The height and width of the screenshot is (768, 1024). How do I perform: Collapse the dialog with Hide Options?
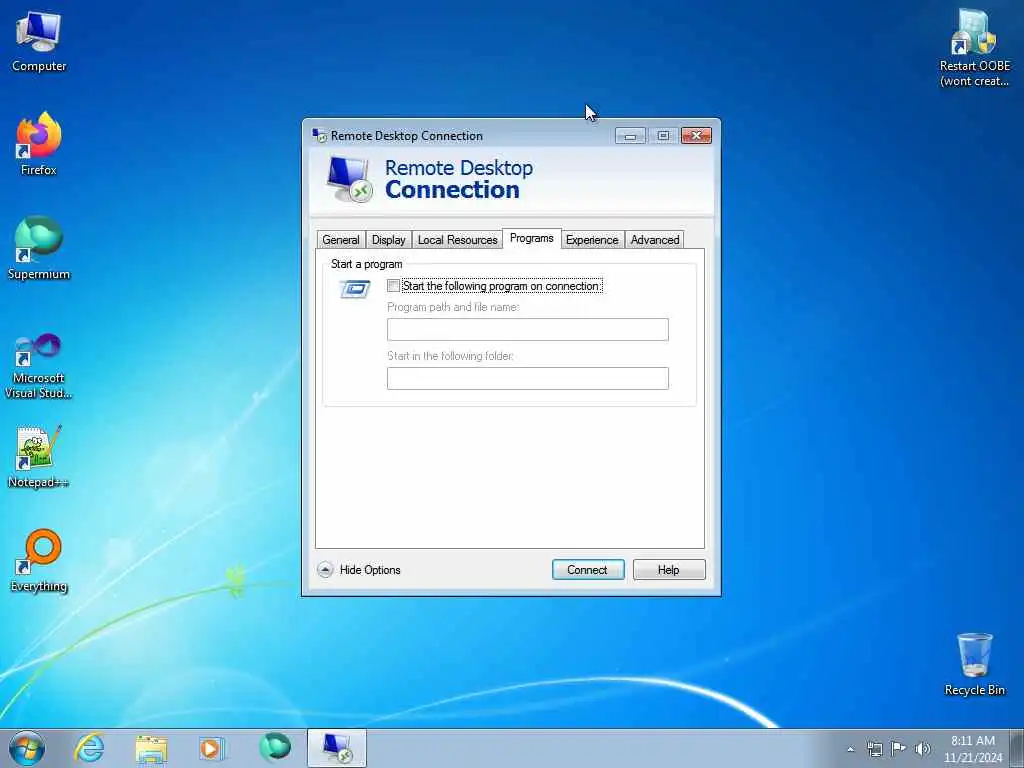pos(359,569)
